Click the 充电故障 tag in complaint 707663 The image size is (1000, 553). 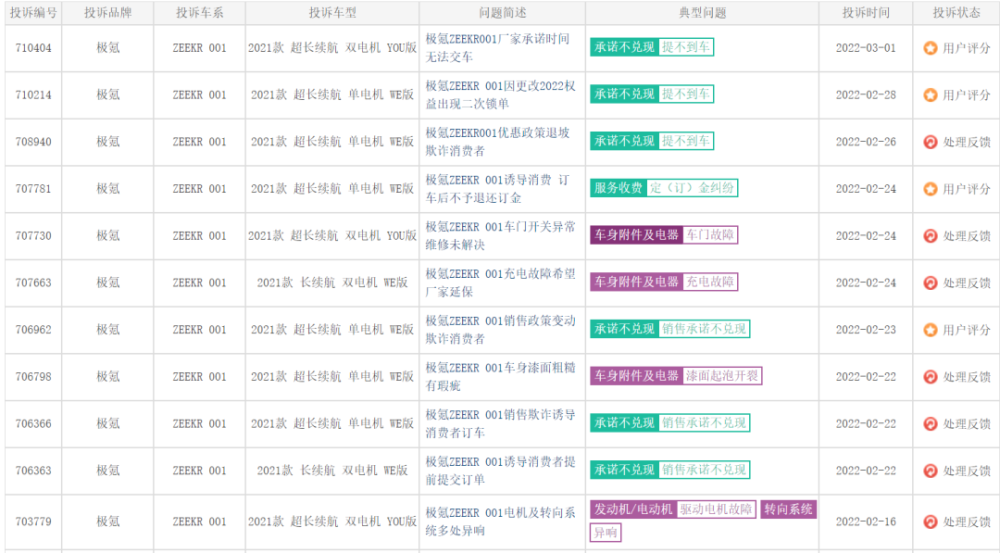(710, 282)
